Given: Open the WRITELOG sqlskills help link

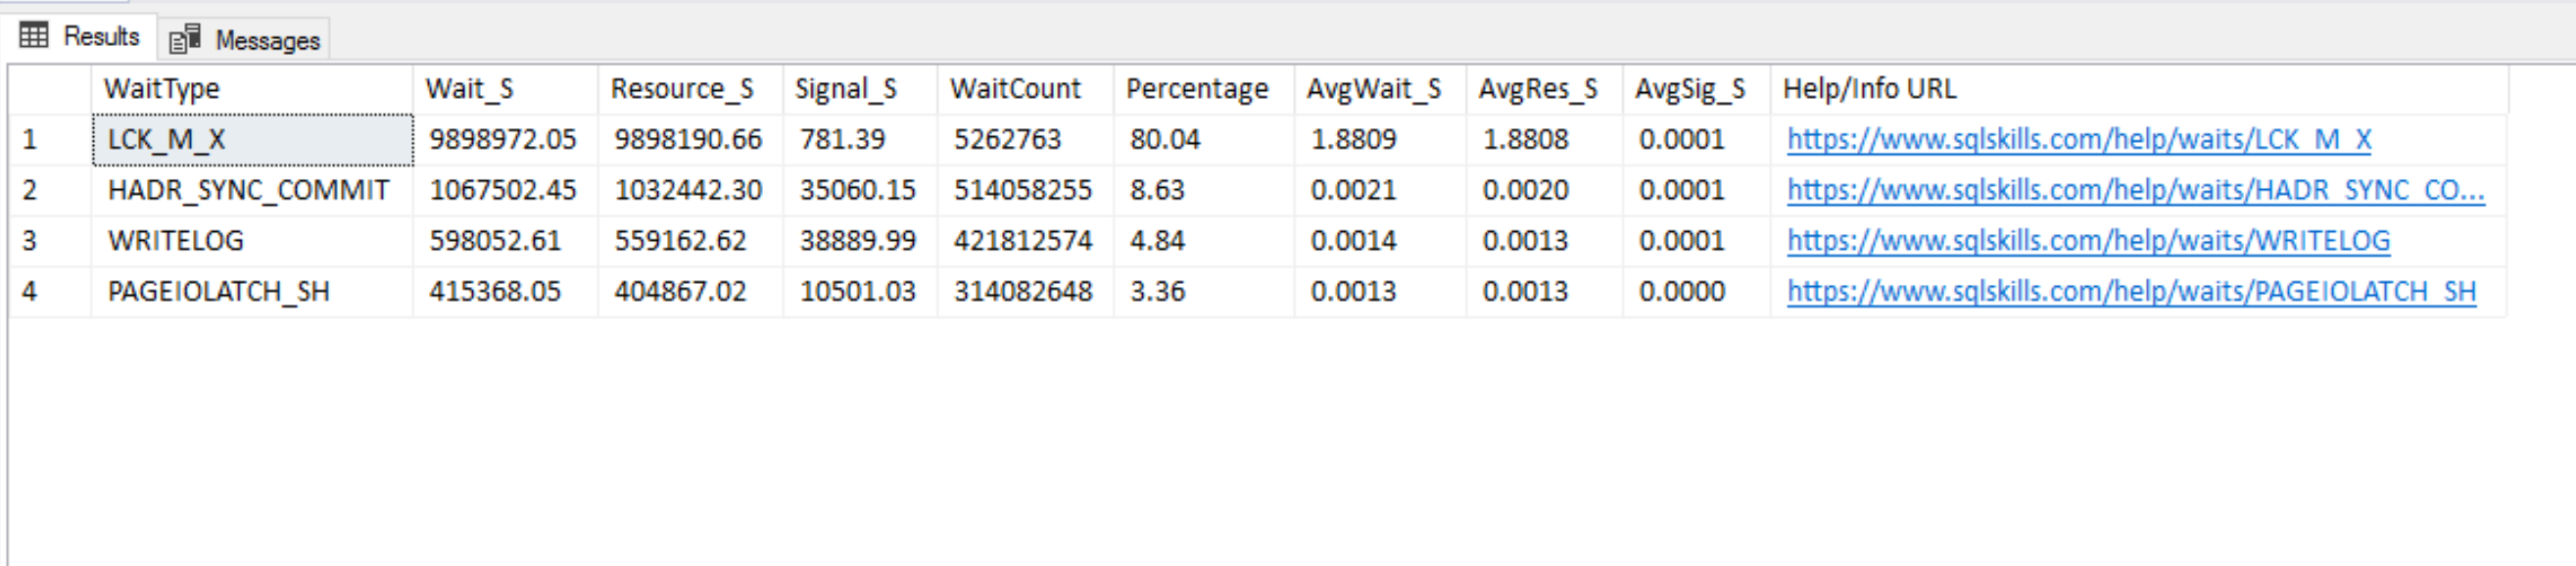Looking at the screenshot, I should [x=2088, y=241].
